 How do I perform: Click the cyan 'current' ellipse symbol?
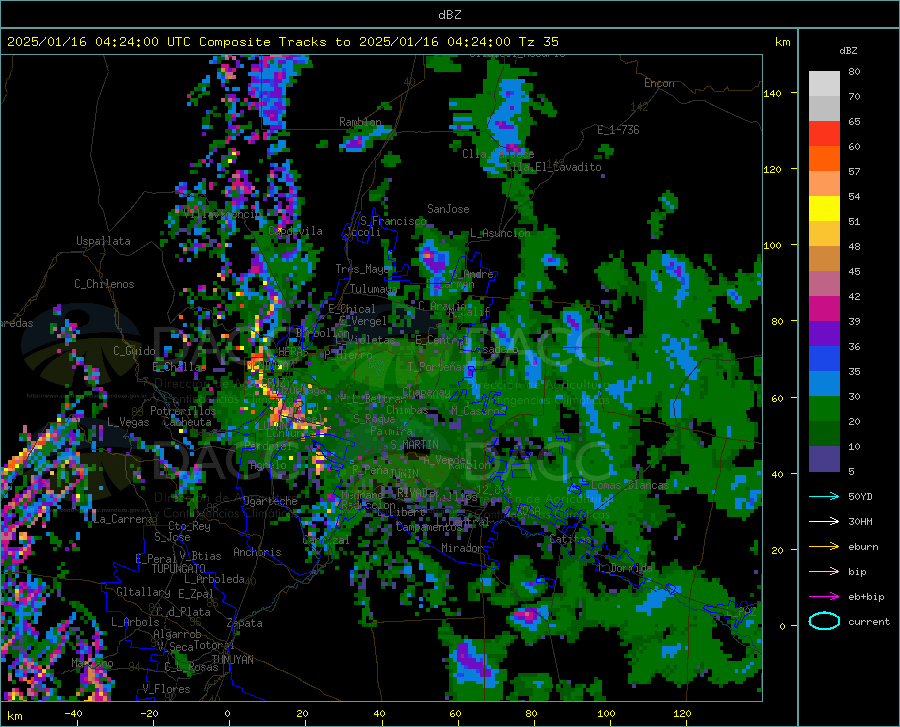[824, 621]
